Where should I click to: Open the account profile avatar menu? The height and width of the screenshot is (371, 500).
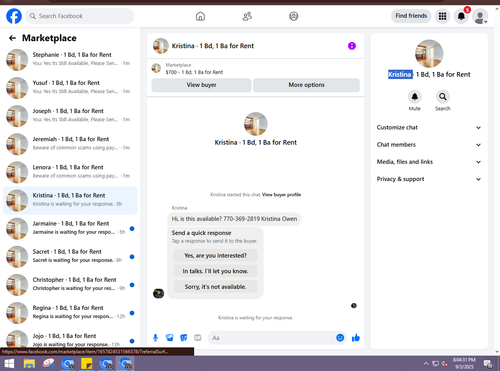click(x=480, y=16)
